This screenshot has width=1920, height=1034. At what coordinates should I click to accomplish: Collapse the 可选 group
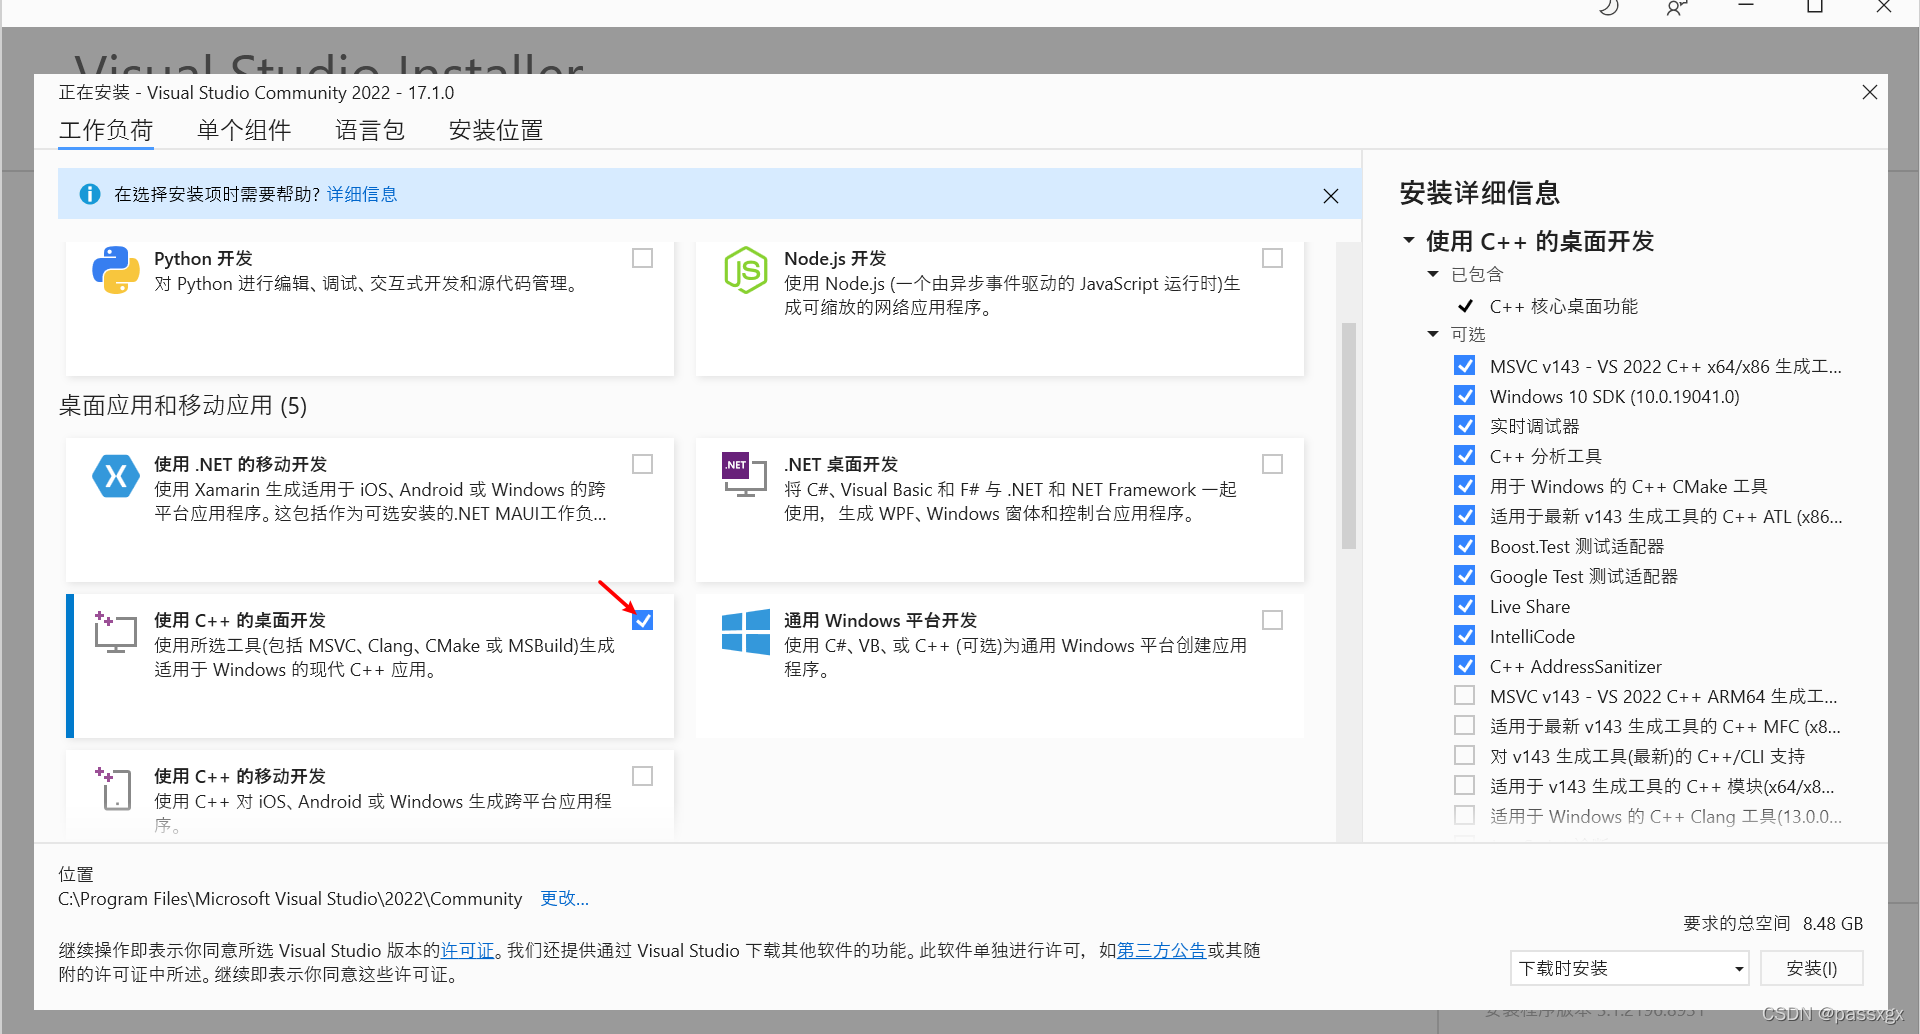tap(1433, 334)
